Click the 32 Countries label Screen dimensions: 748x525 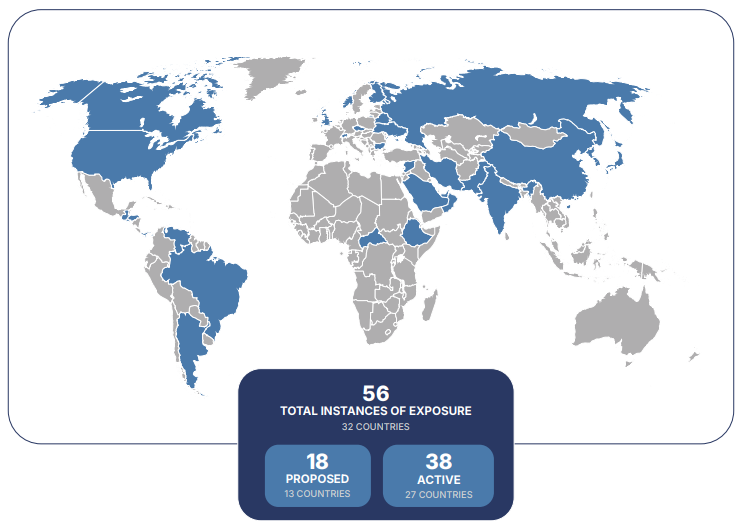(375, 427)
